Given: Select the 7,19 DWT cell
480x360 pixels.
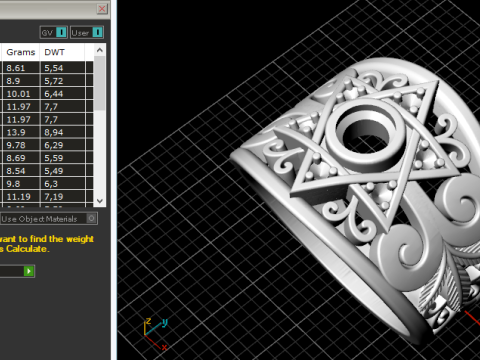Looking at the screenshot, I should click(x=63, y=197).
